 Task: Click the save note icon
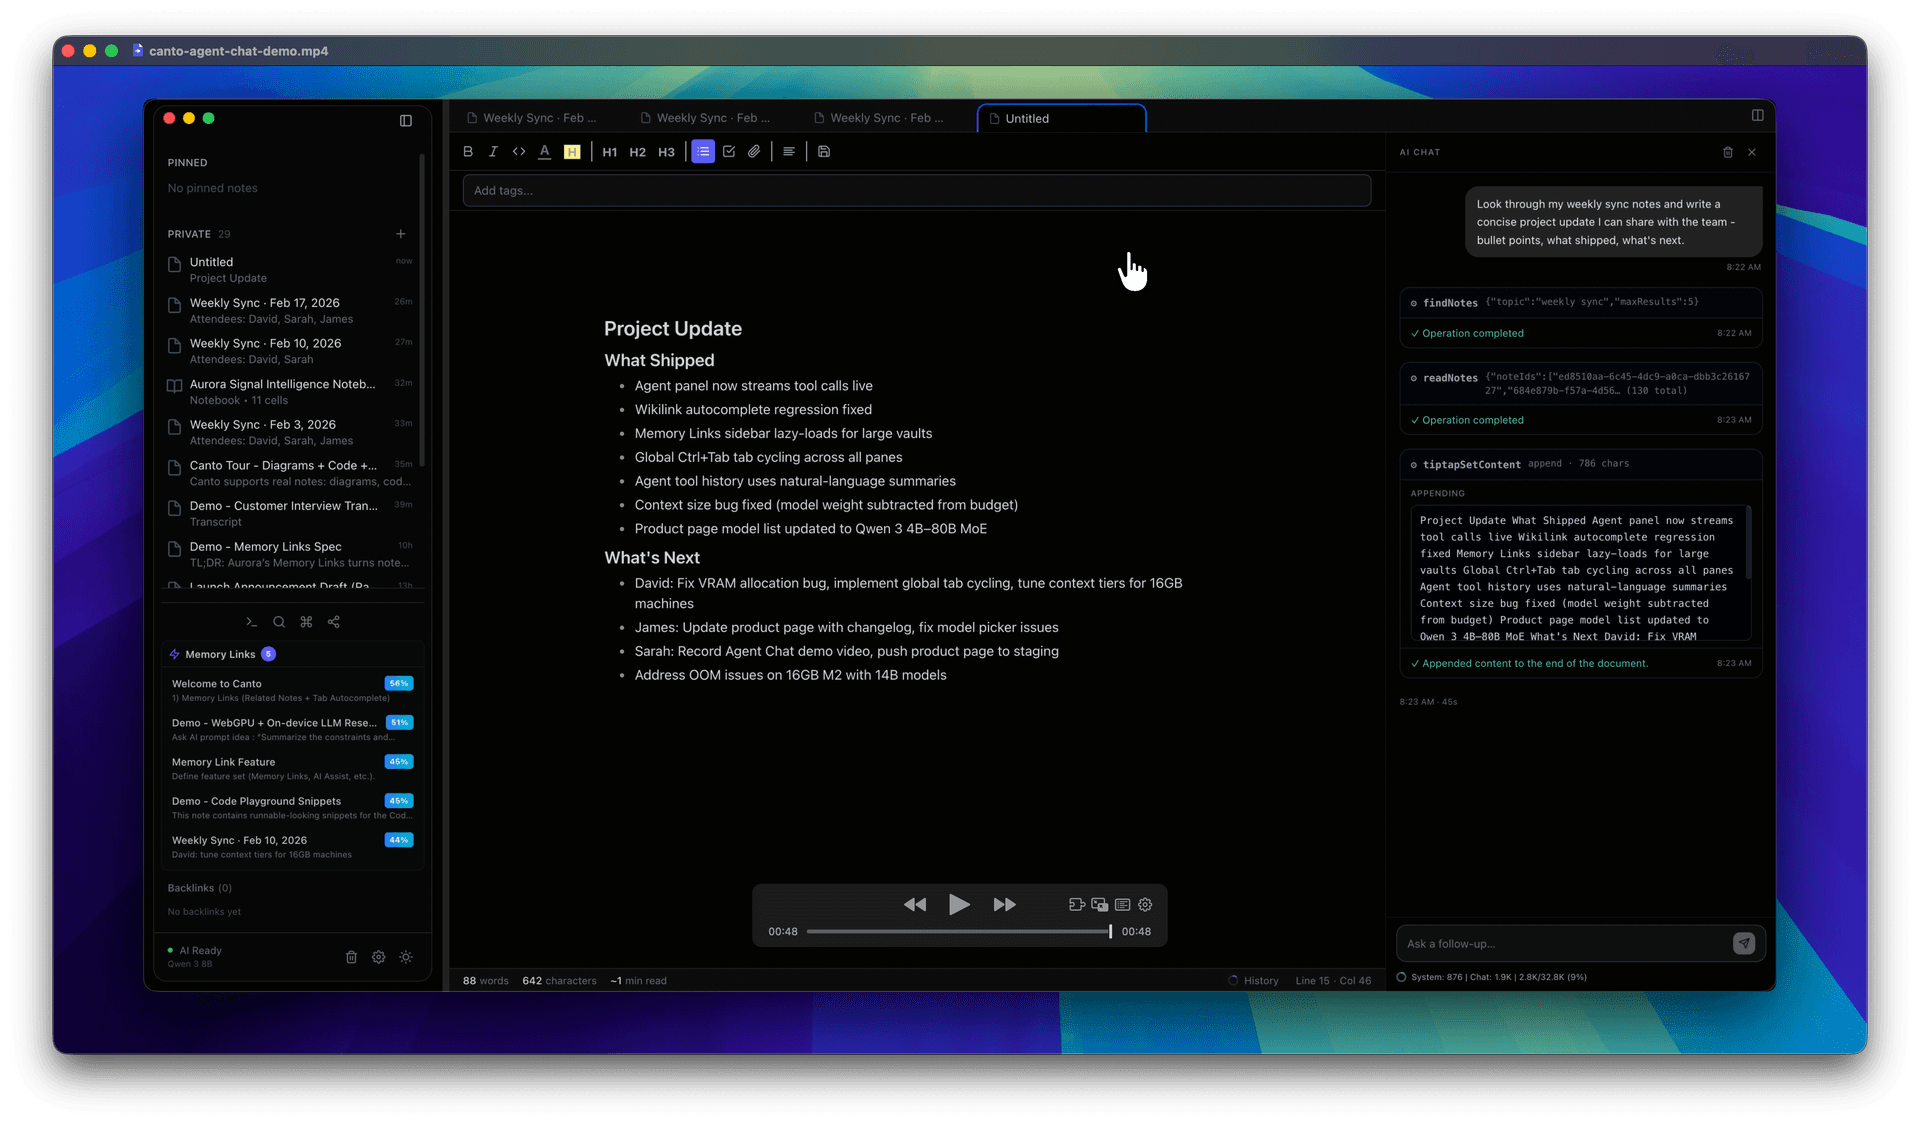point(824,152)
